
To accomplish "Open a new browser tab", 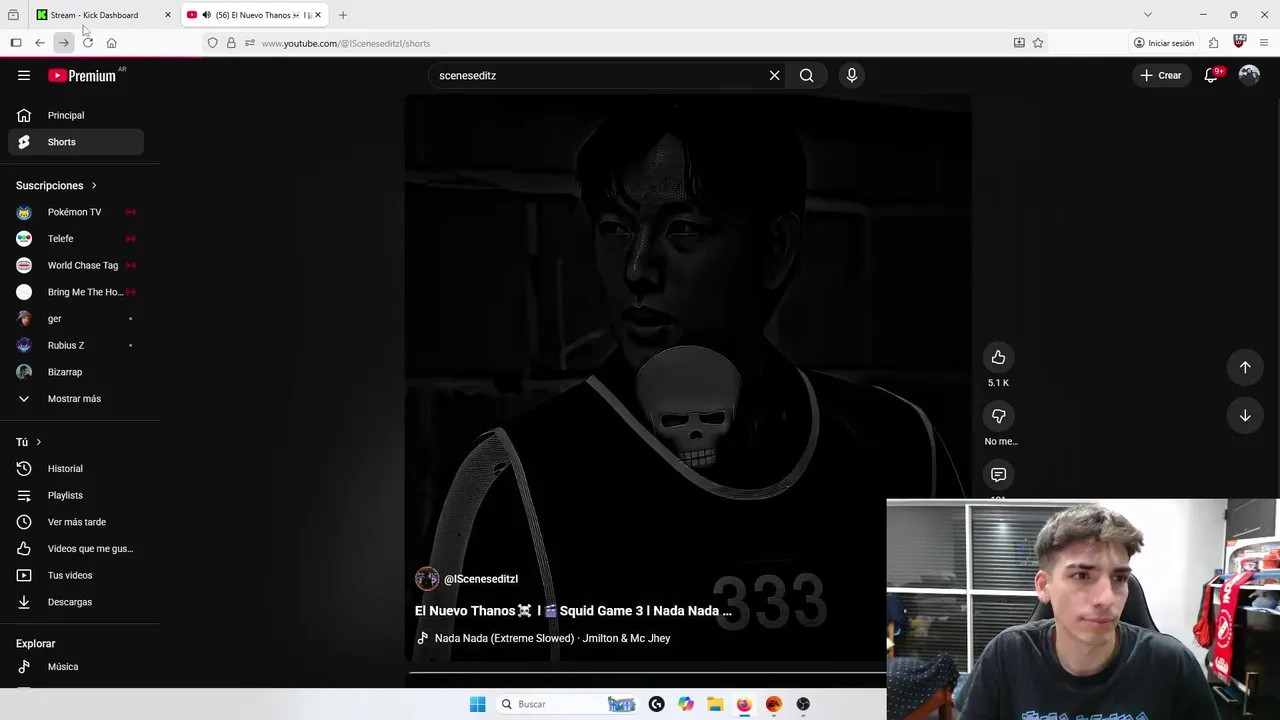I will tap(343, 15).
